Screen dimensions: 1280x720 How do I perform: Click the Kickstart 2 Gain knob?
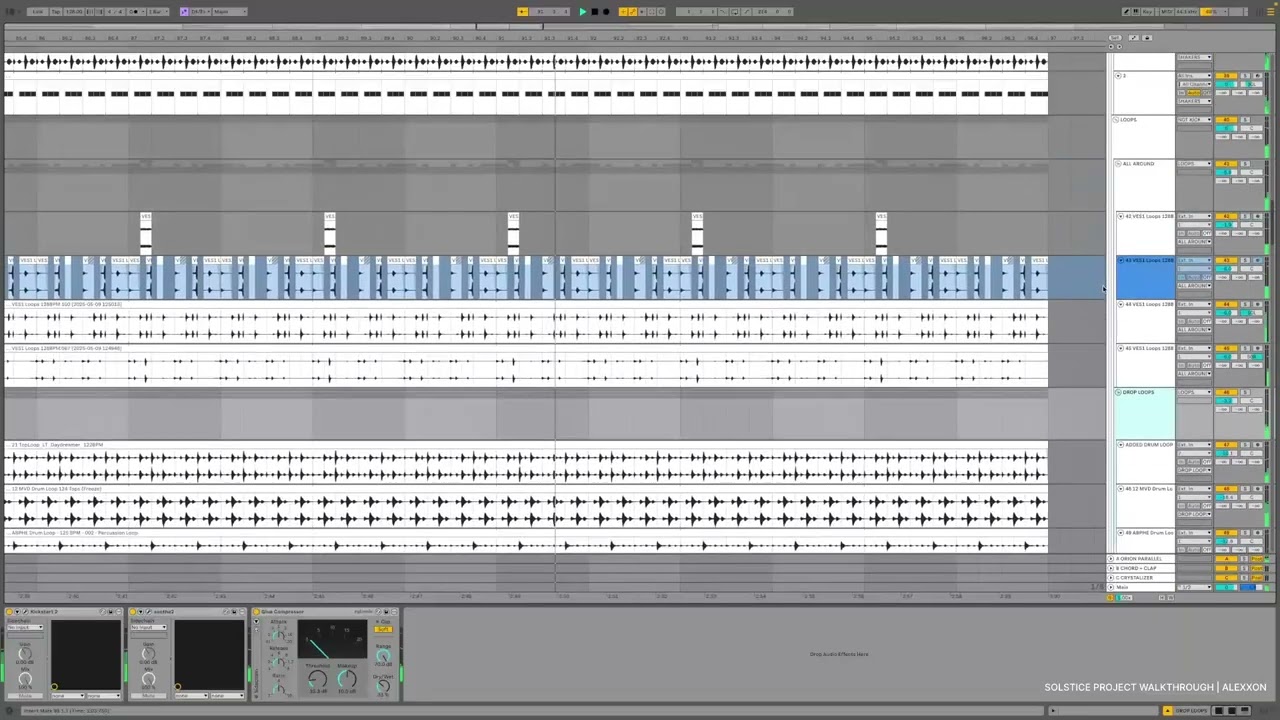[25, 654]
